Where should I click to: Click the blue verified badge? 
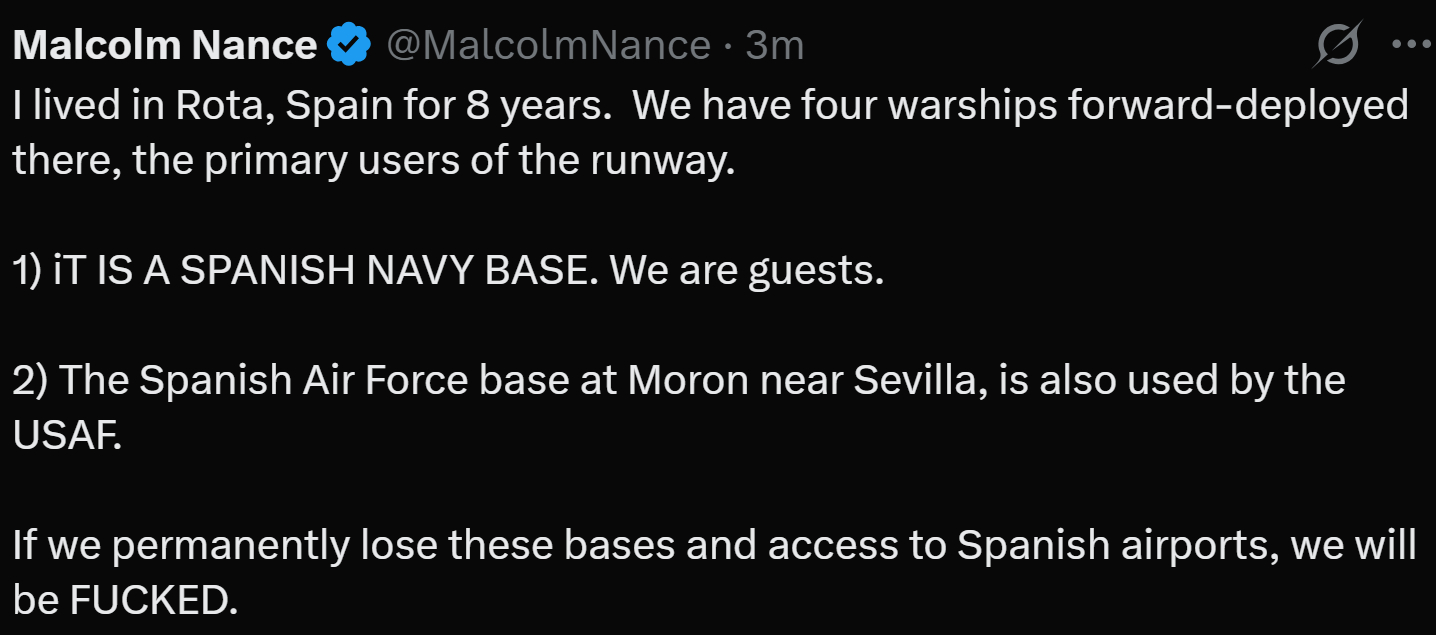(349, 46)
